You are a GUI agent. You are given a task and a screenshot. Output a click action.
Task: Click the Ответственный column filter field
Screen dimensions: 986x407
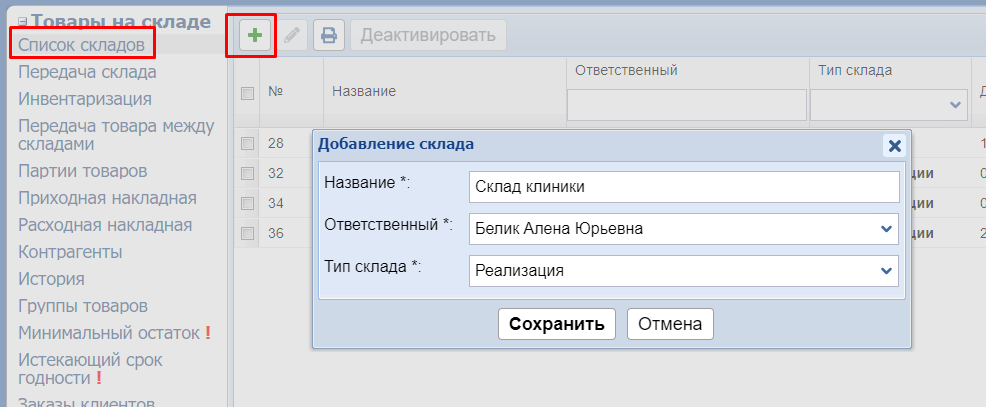click(x=686, y=104)
